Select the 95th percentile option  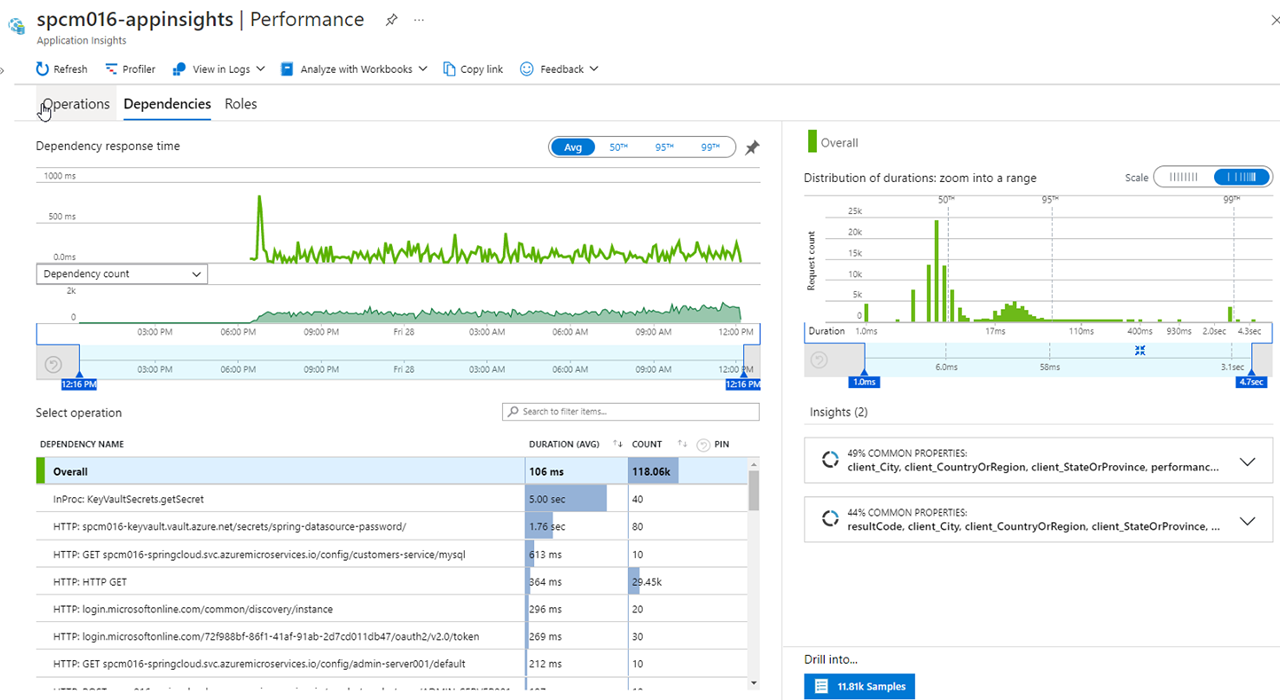[664, 147]
